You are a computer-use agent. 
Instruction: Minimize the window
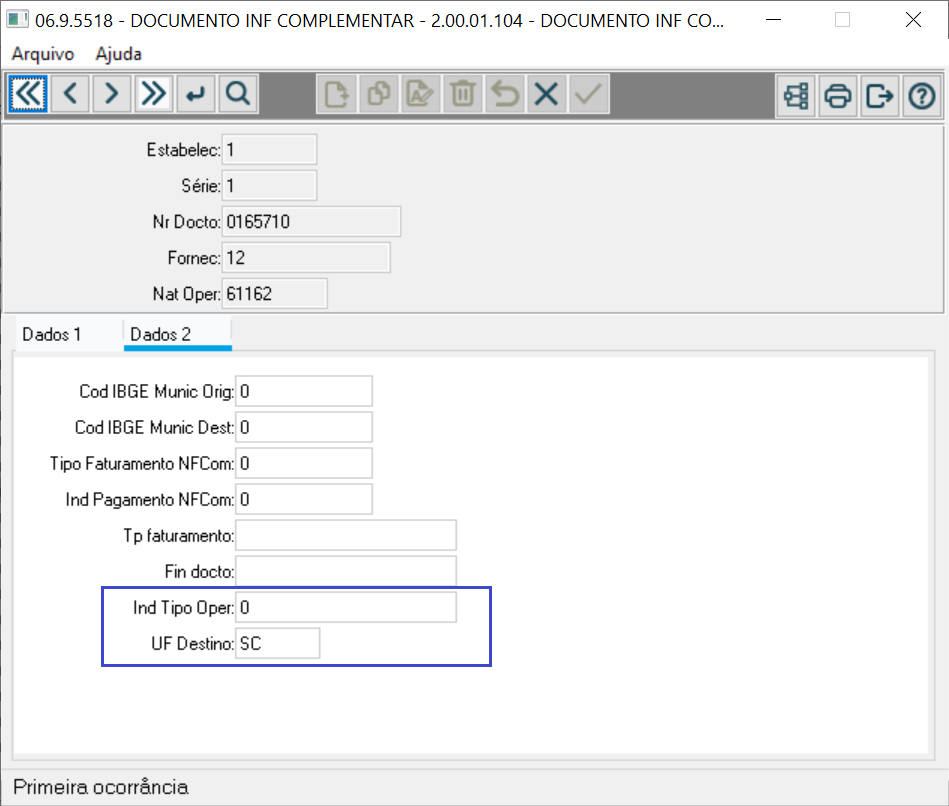click(773, 20)
